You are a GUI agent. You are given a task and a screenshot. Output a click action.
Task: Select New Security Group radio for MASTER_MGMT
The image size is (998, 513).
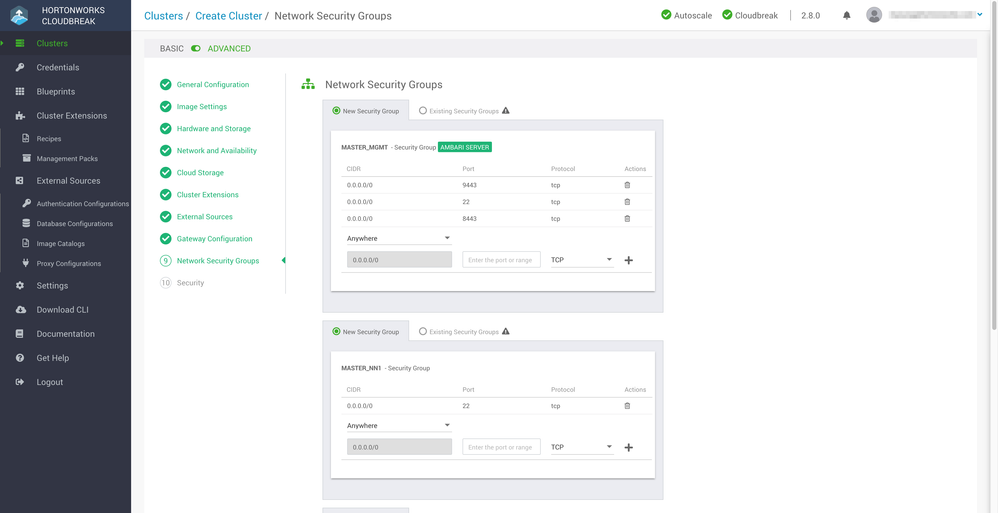[336, 111]
